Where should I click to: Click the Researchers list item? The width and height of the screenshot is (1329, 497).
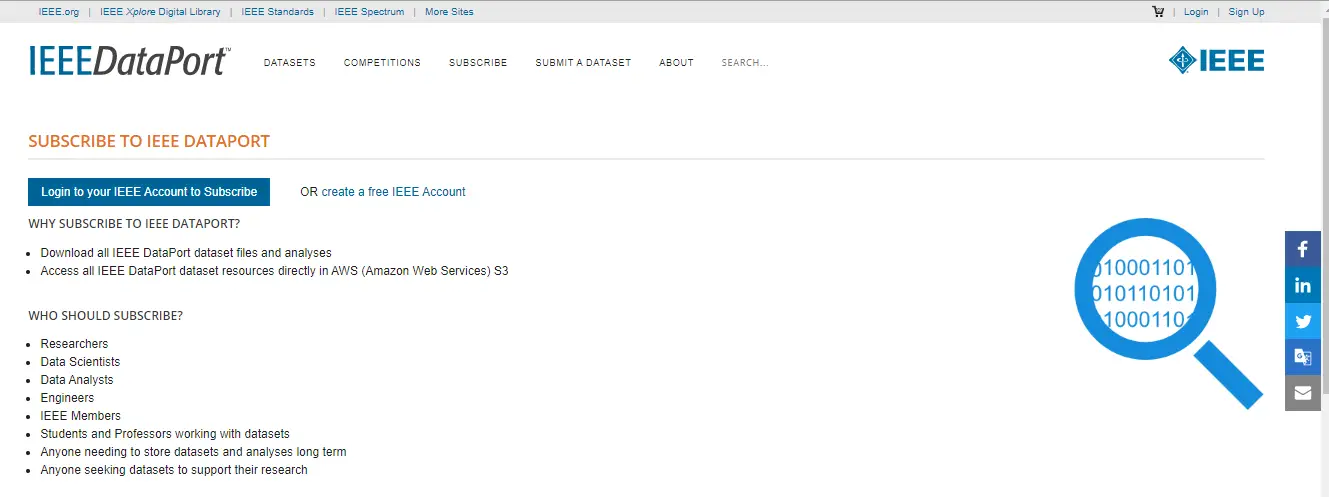point(74,344)
